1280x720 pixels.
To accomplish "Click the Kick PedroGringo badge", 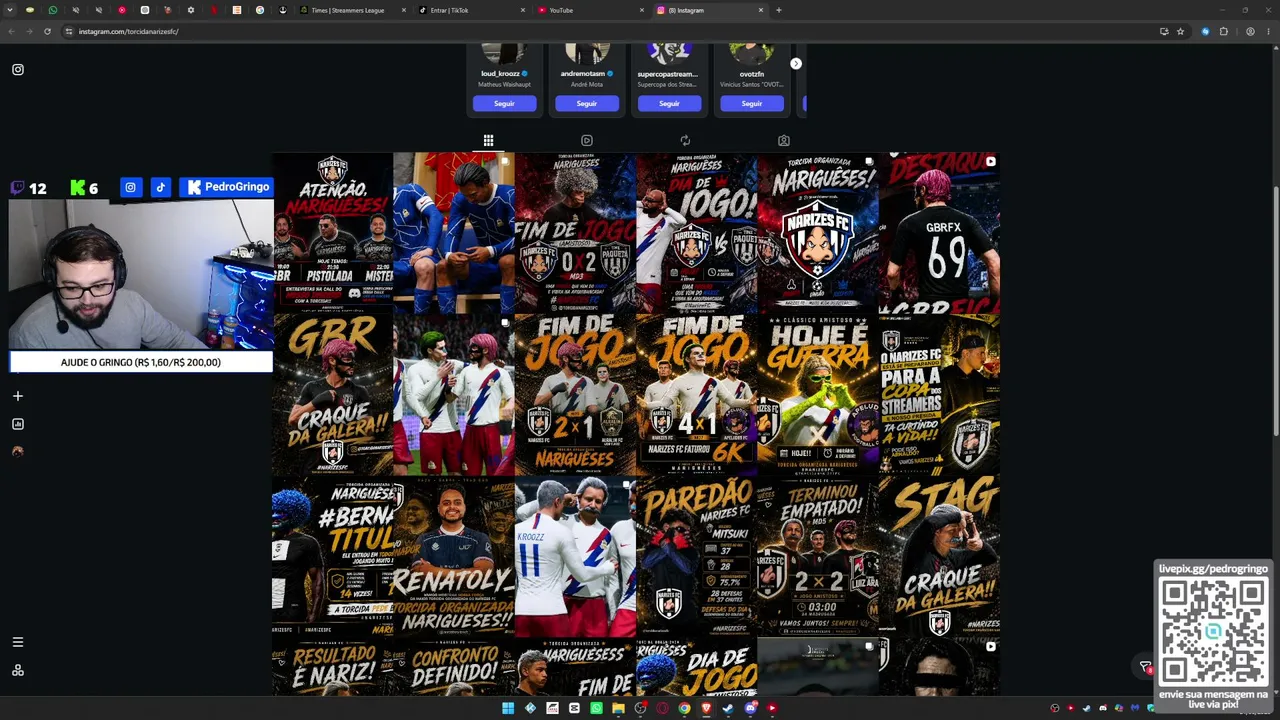I will tap(227, 187).
